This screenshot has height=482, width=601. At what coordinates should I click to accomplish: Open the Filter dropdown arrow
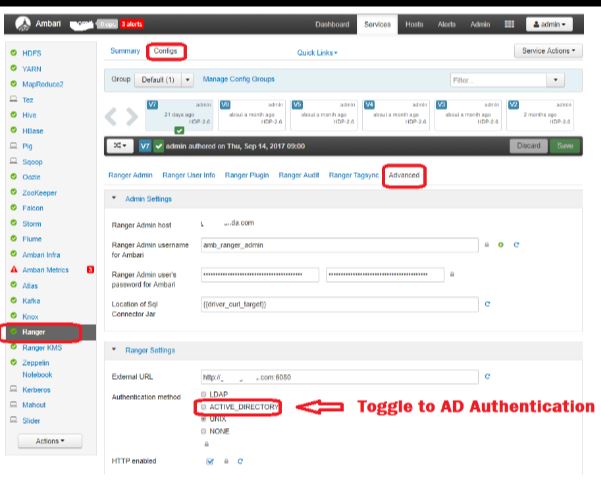(x=555, y=80)
